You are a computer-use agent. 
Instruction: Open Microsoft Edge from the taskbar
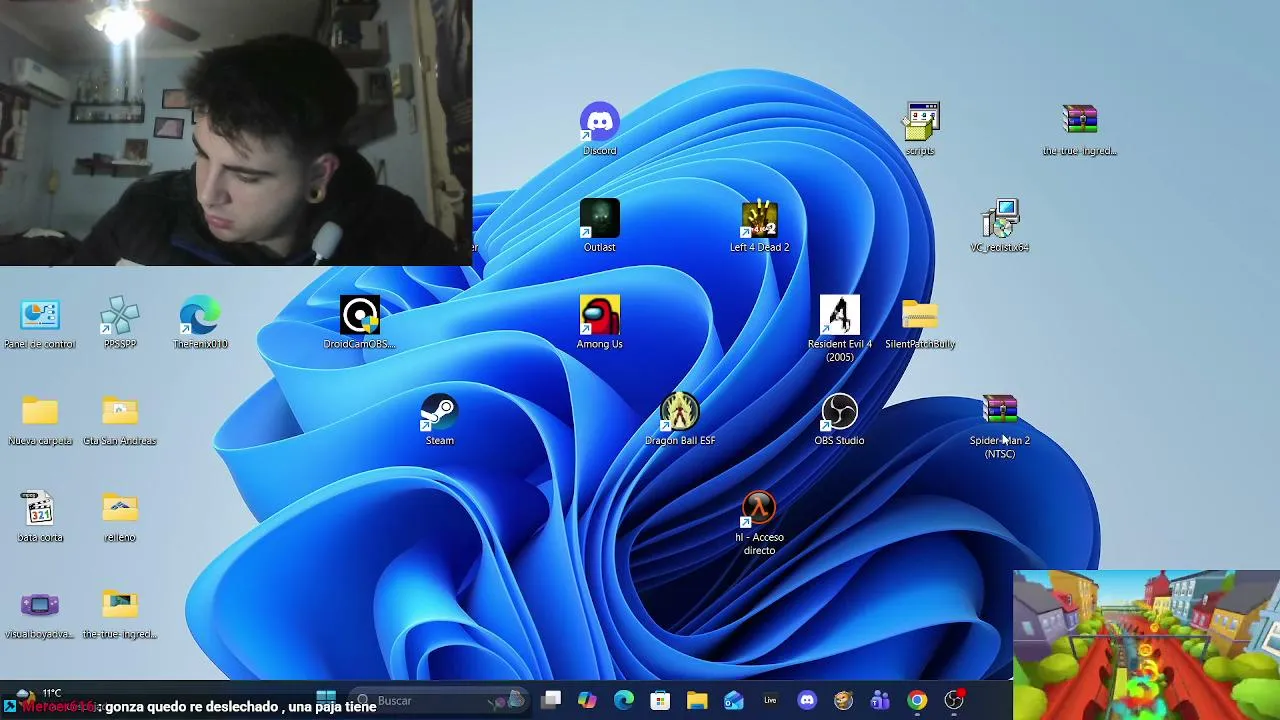pos(624,701)
